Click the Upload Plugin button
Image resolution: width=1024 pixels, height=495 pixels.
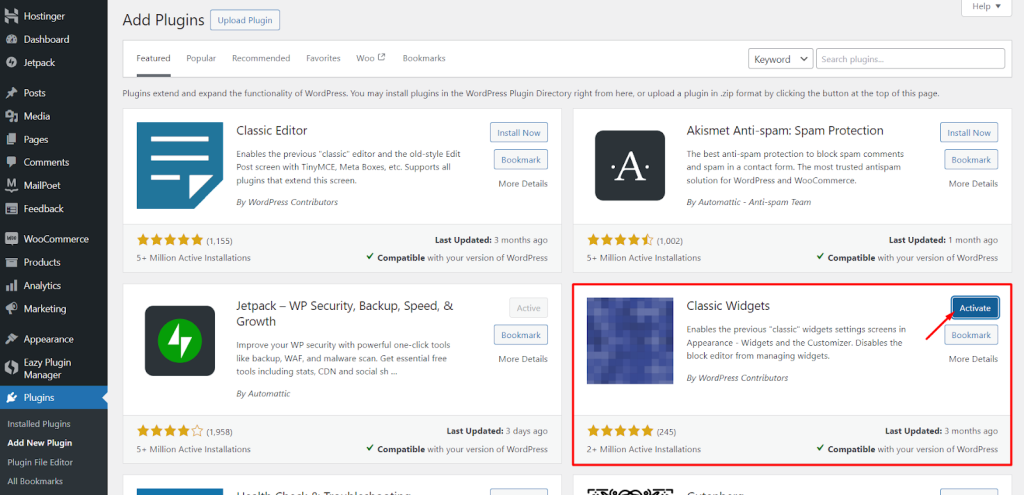tap(245, 20)
